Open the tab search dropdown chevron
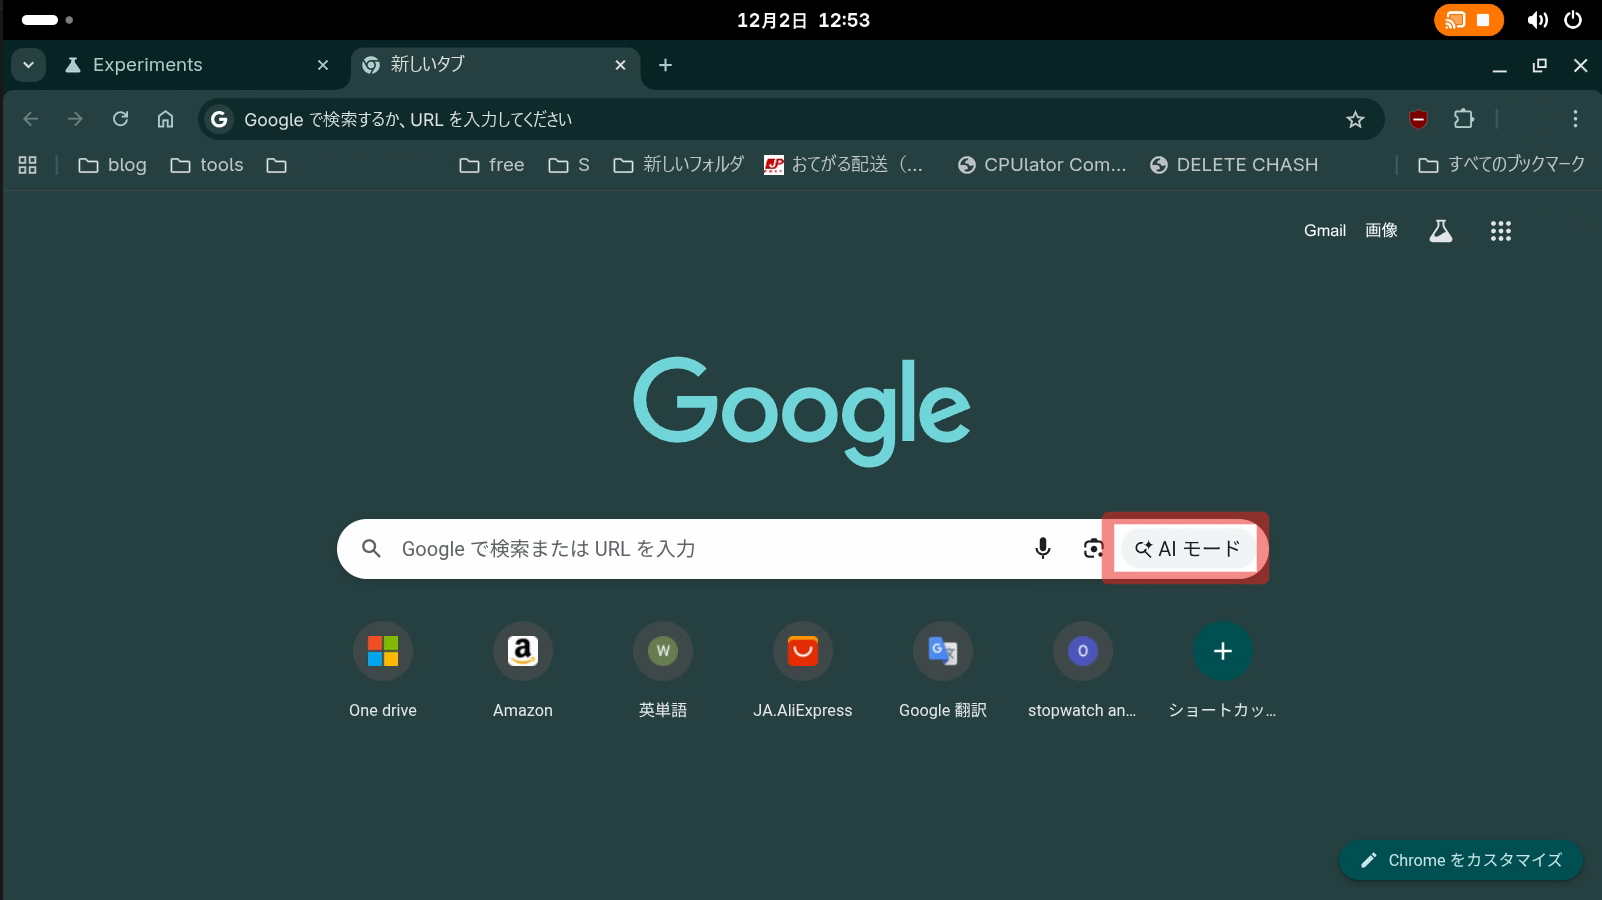 pyautogui.click(x=28, y=64)
